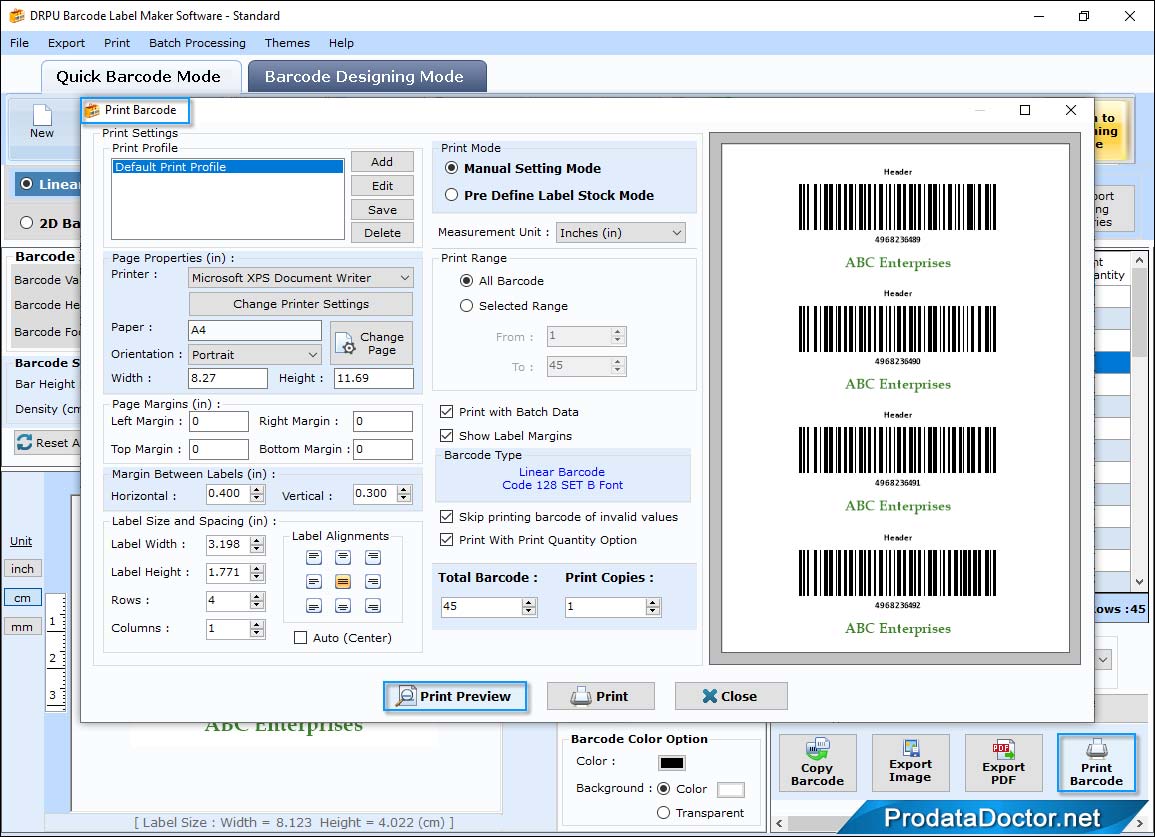1155x837 pixels.
Task: Click the Save profile button
Action: pos(382,209)
